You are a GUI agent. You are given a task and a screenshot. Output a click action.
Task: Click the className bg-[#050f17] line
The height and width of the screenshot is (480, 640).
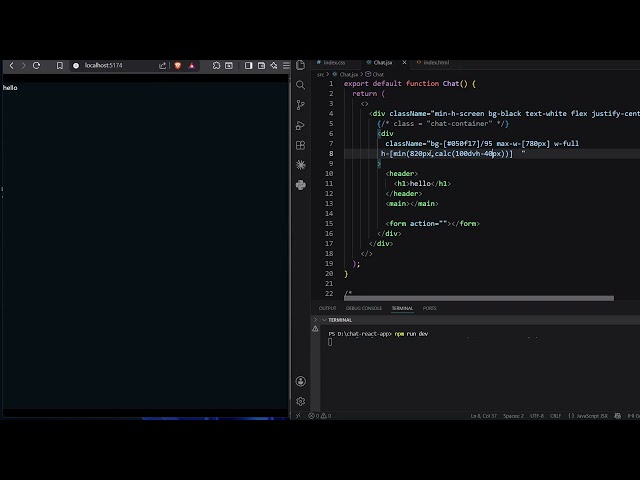(482, 144)
